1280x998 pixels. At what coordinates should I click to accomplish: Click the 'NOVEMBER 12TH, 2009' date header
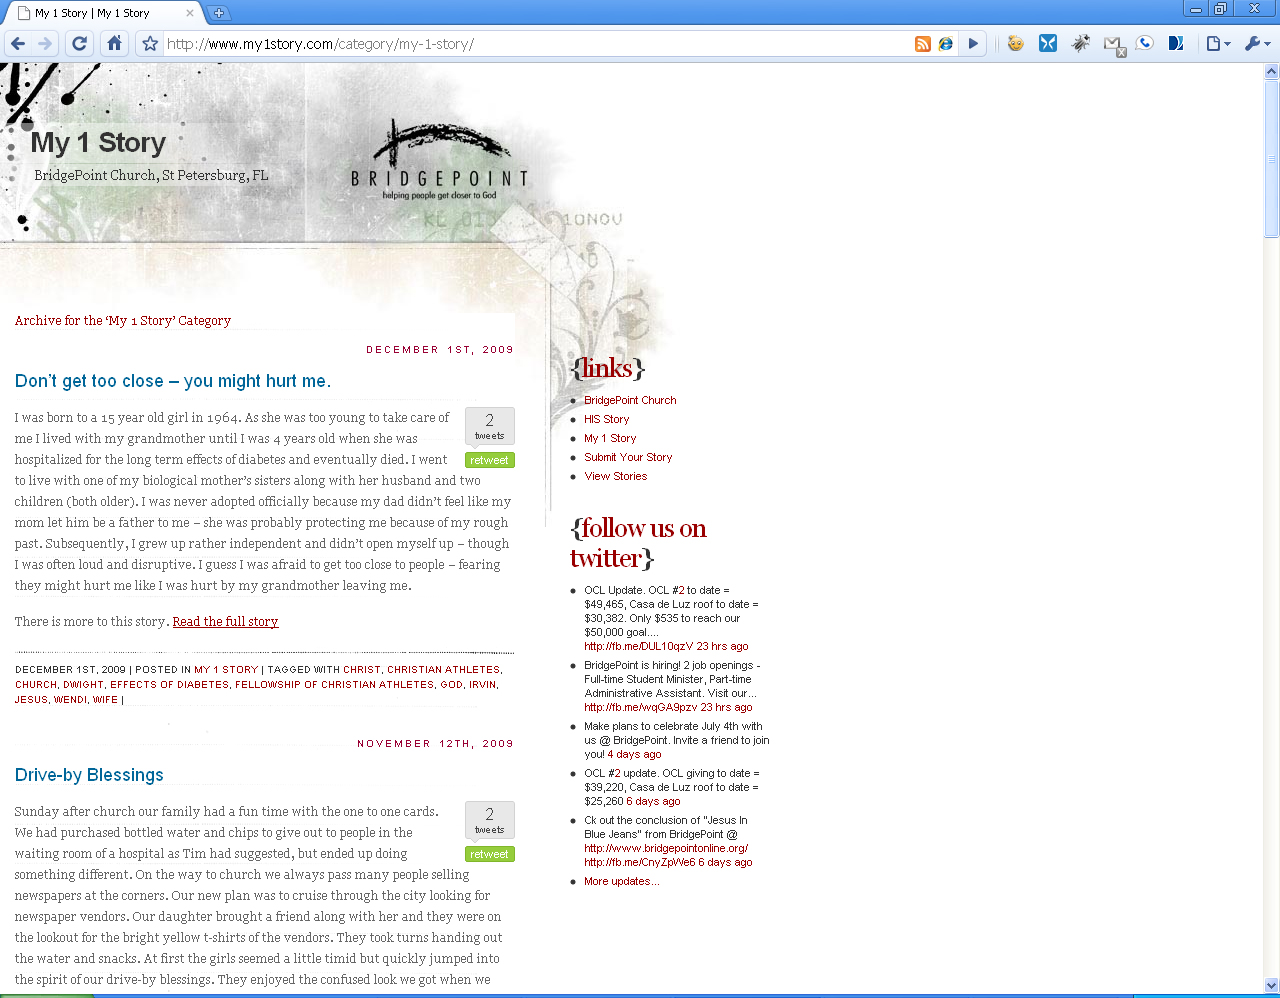(x=435, y=744)
